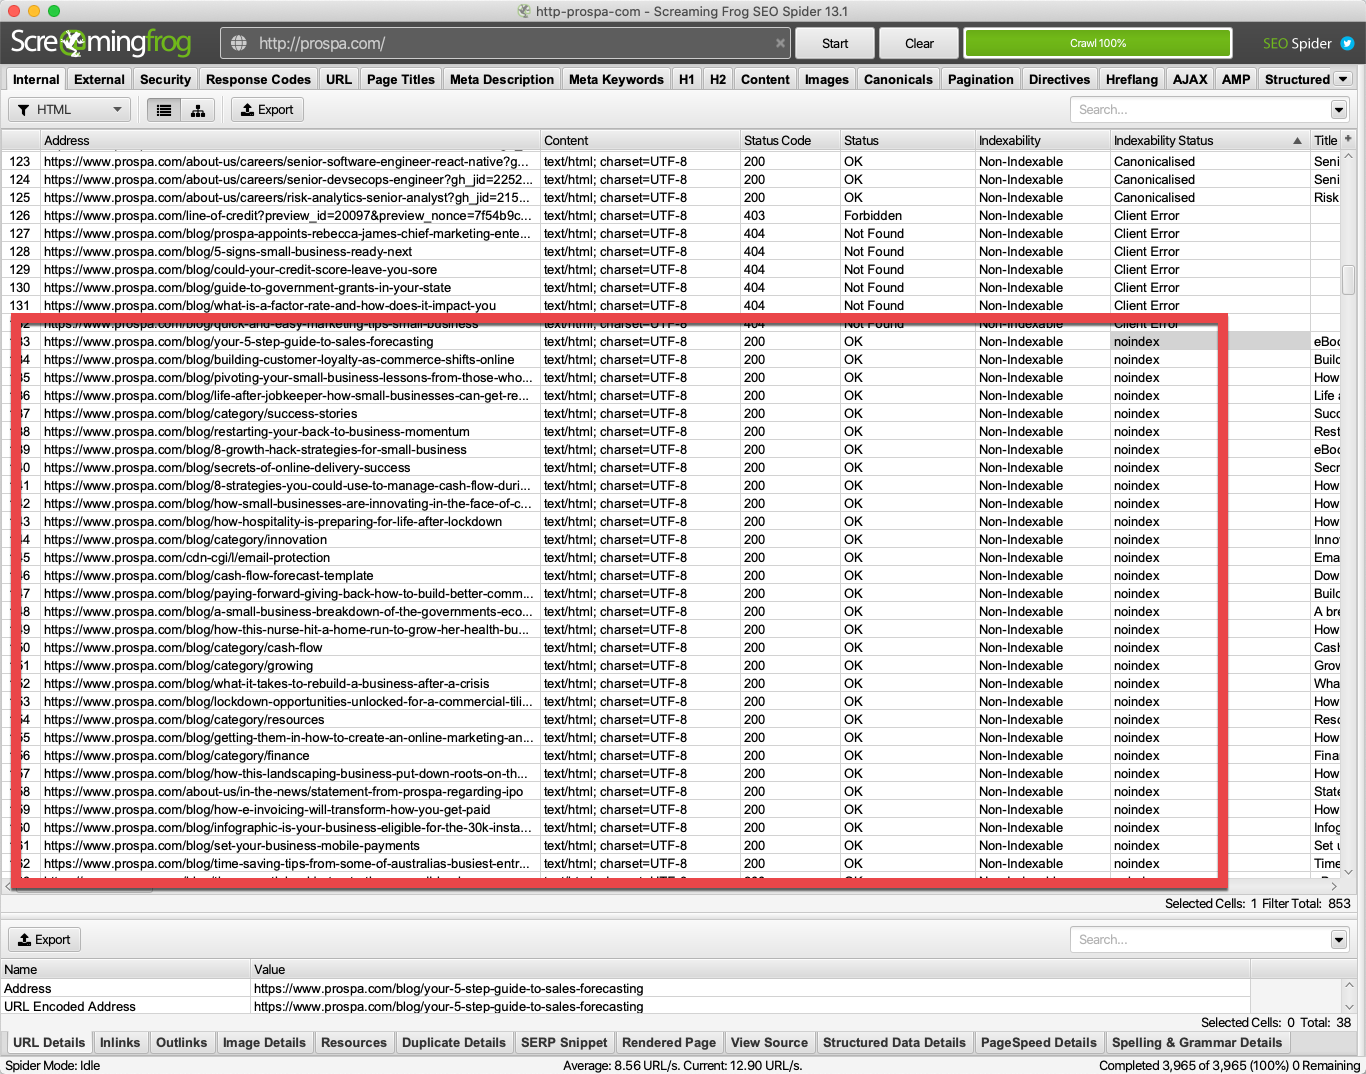Open the SERP Snippet bottom tab
Screen dimensions: 1366x1074
(x=564, y=1042)
